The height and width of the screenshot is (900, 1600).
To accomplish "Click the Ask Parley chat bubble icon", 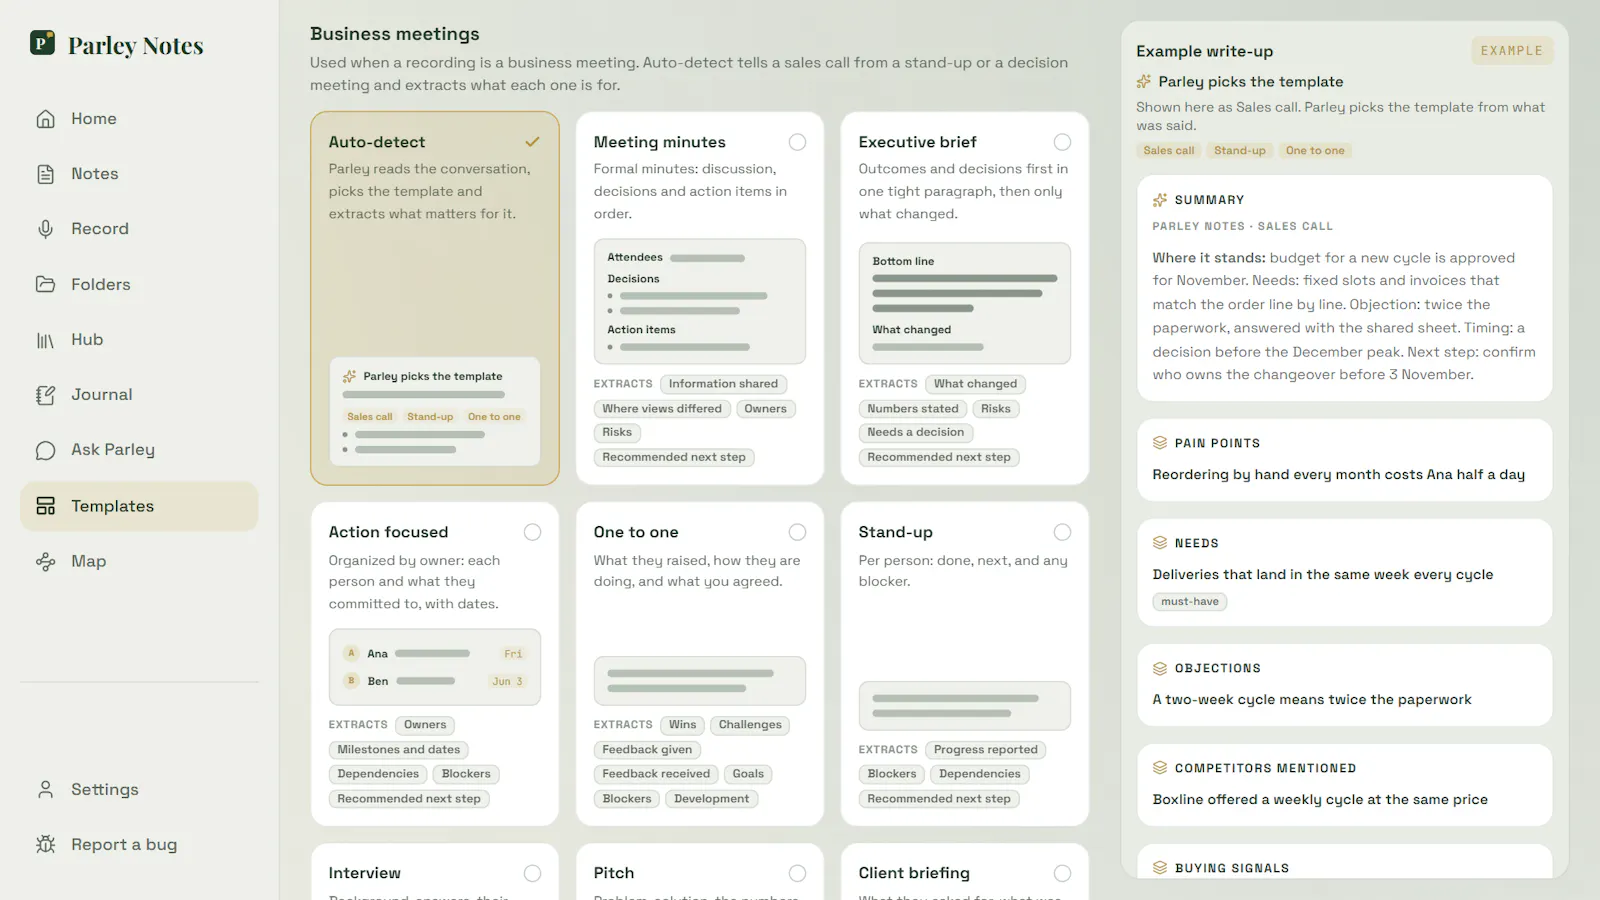I will (x=46, y=450).
